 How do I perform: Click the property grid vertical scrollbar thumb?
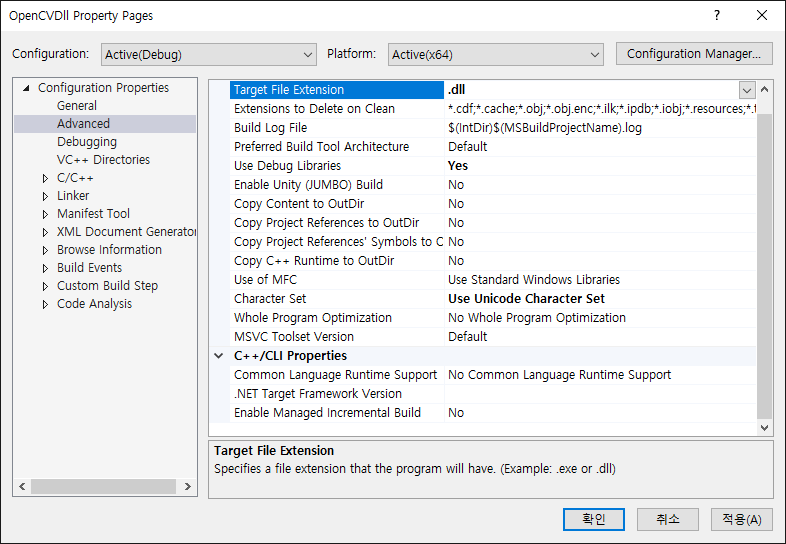coord(764,266)
